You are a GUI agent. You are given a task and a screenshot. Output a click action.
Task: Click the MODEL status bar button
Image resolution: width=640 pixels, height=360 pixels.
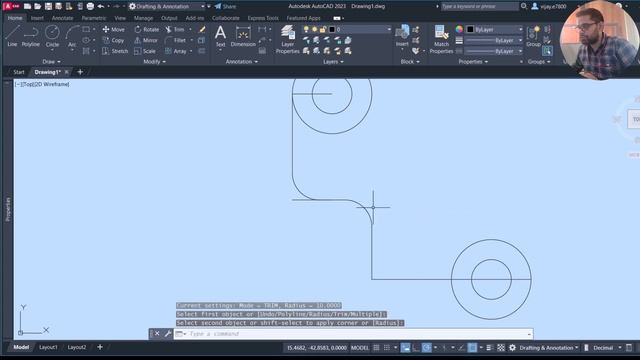click(x=360, y=348)
